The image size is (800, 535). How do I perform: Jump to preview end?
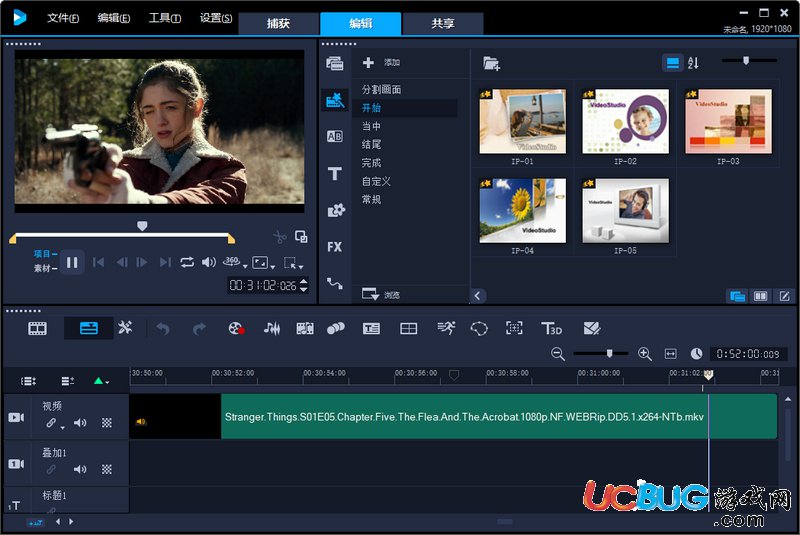click(x=165, y=262)
